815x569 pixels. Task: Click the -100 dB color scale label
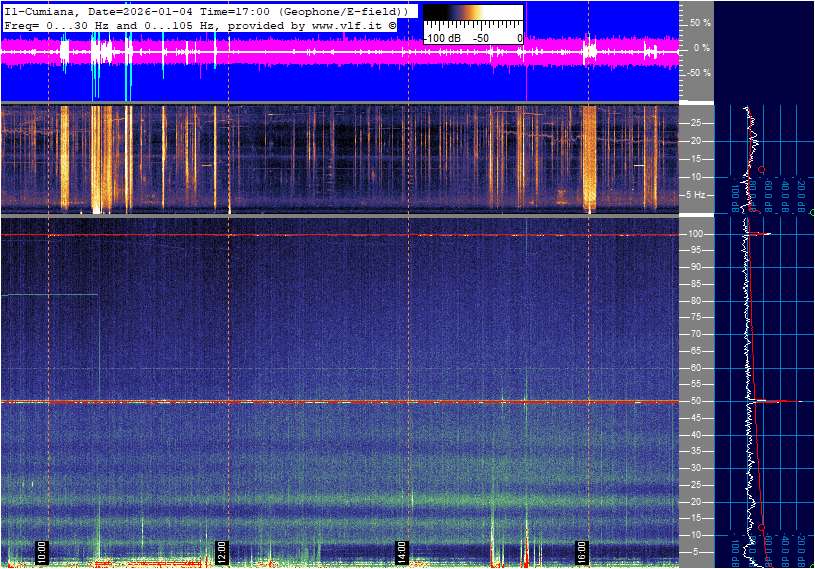(x=440, y=38)
